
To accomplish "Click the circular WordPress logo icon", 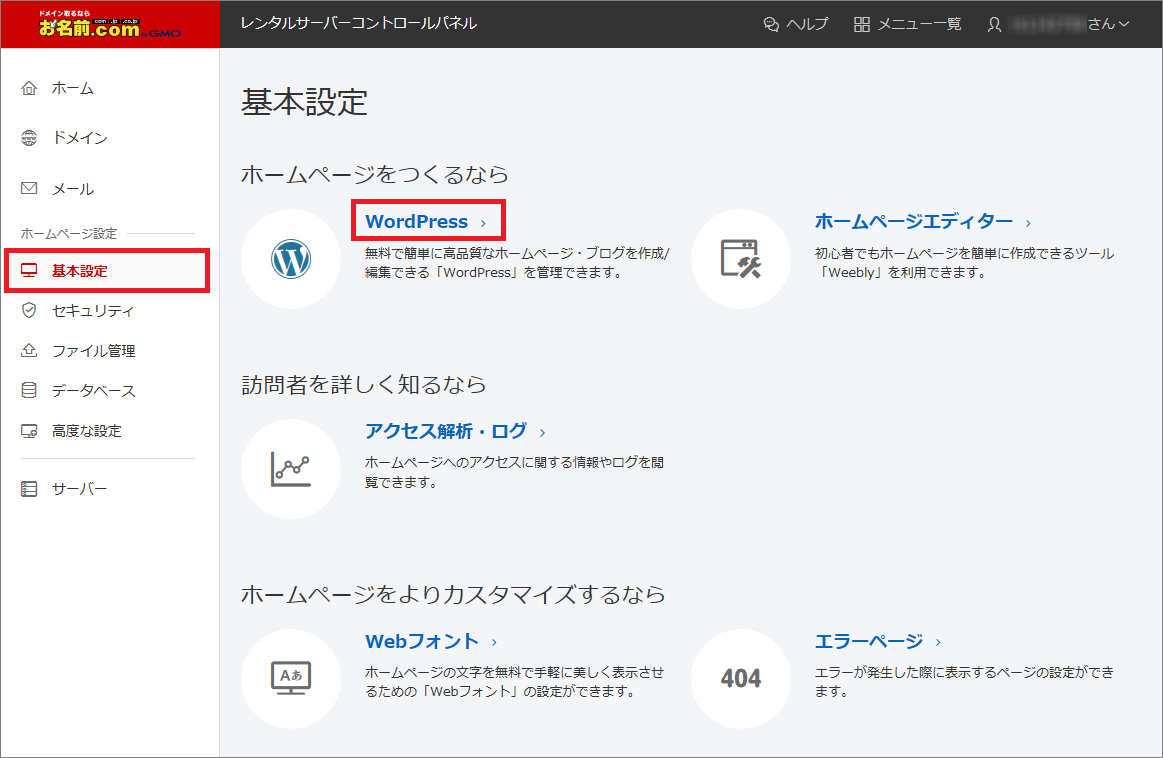I will tap(291, 258).
